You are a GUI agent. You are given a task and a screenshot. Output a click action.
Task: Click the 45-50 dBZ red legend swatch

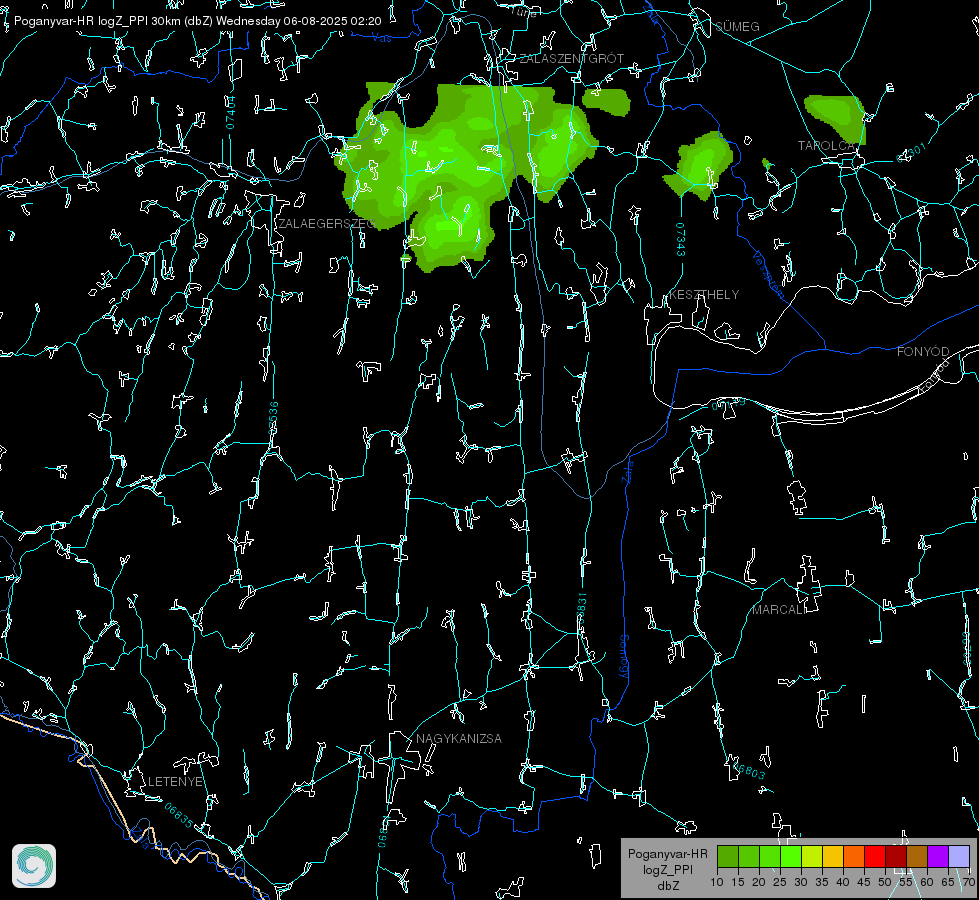pos(875,856)
